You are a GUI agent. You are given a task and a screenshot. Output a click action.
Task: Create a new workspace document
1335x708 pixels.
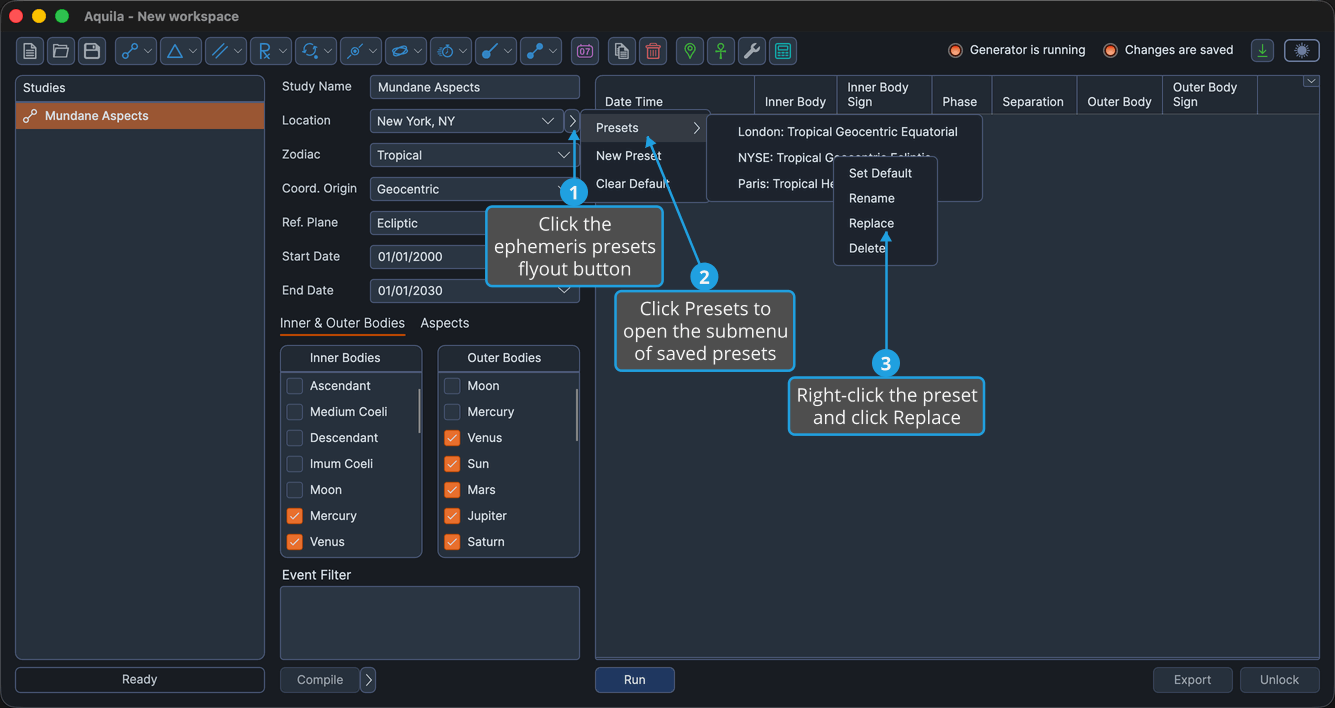tap(30, 51)
